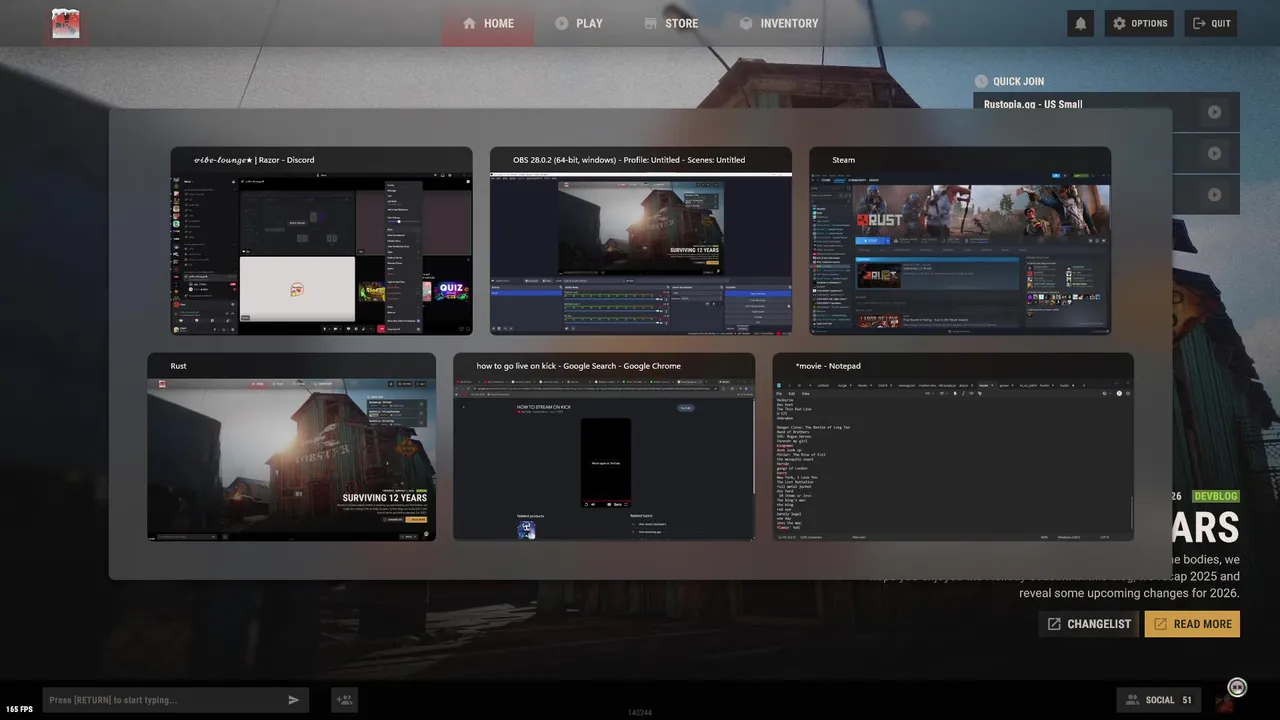This screenshot has height=720, width=1280.
Task: Click the play icon in the last Quick Join row
Action: click(1214, 194)
